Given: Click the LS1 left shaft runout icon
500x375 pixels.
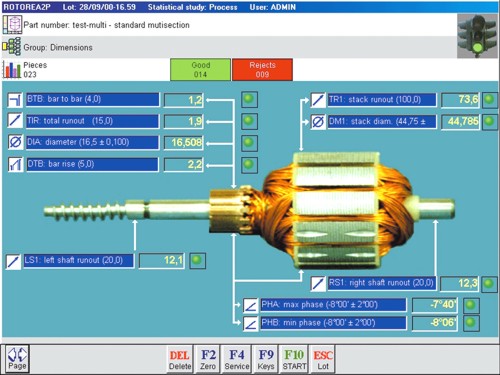Looking at the screenshot, I should pyautogui.click(x=13, y=261).
